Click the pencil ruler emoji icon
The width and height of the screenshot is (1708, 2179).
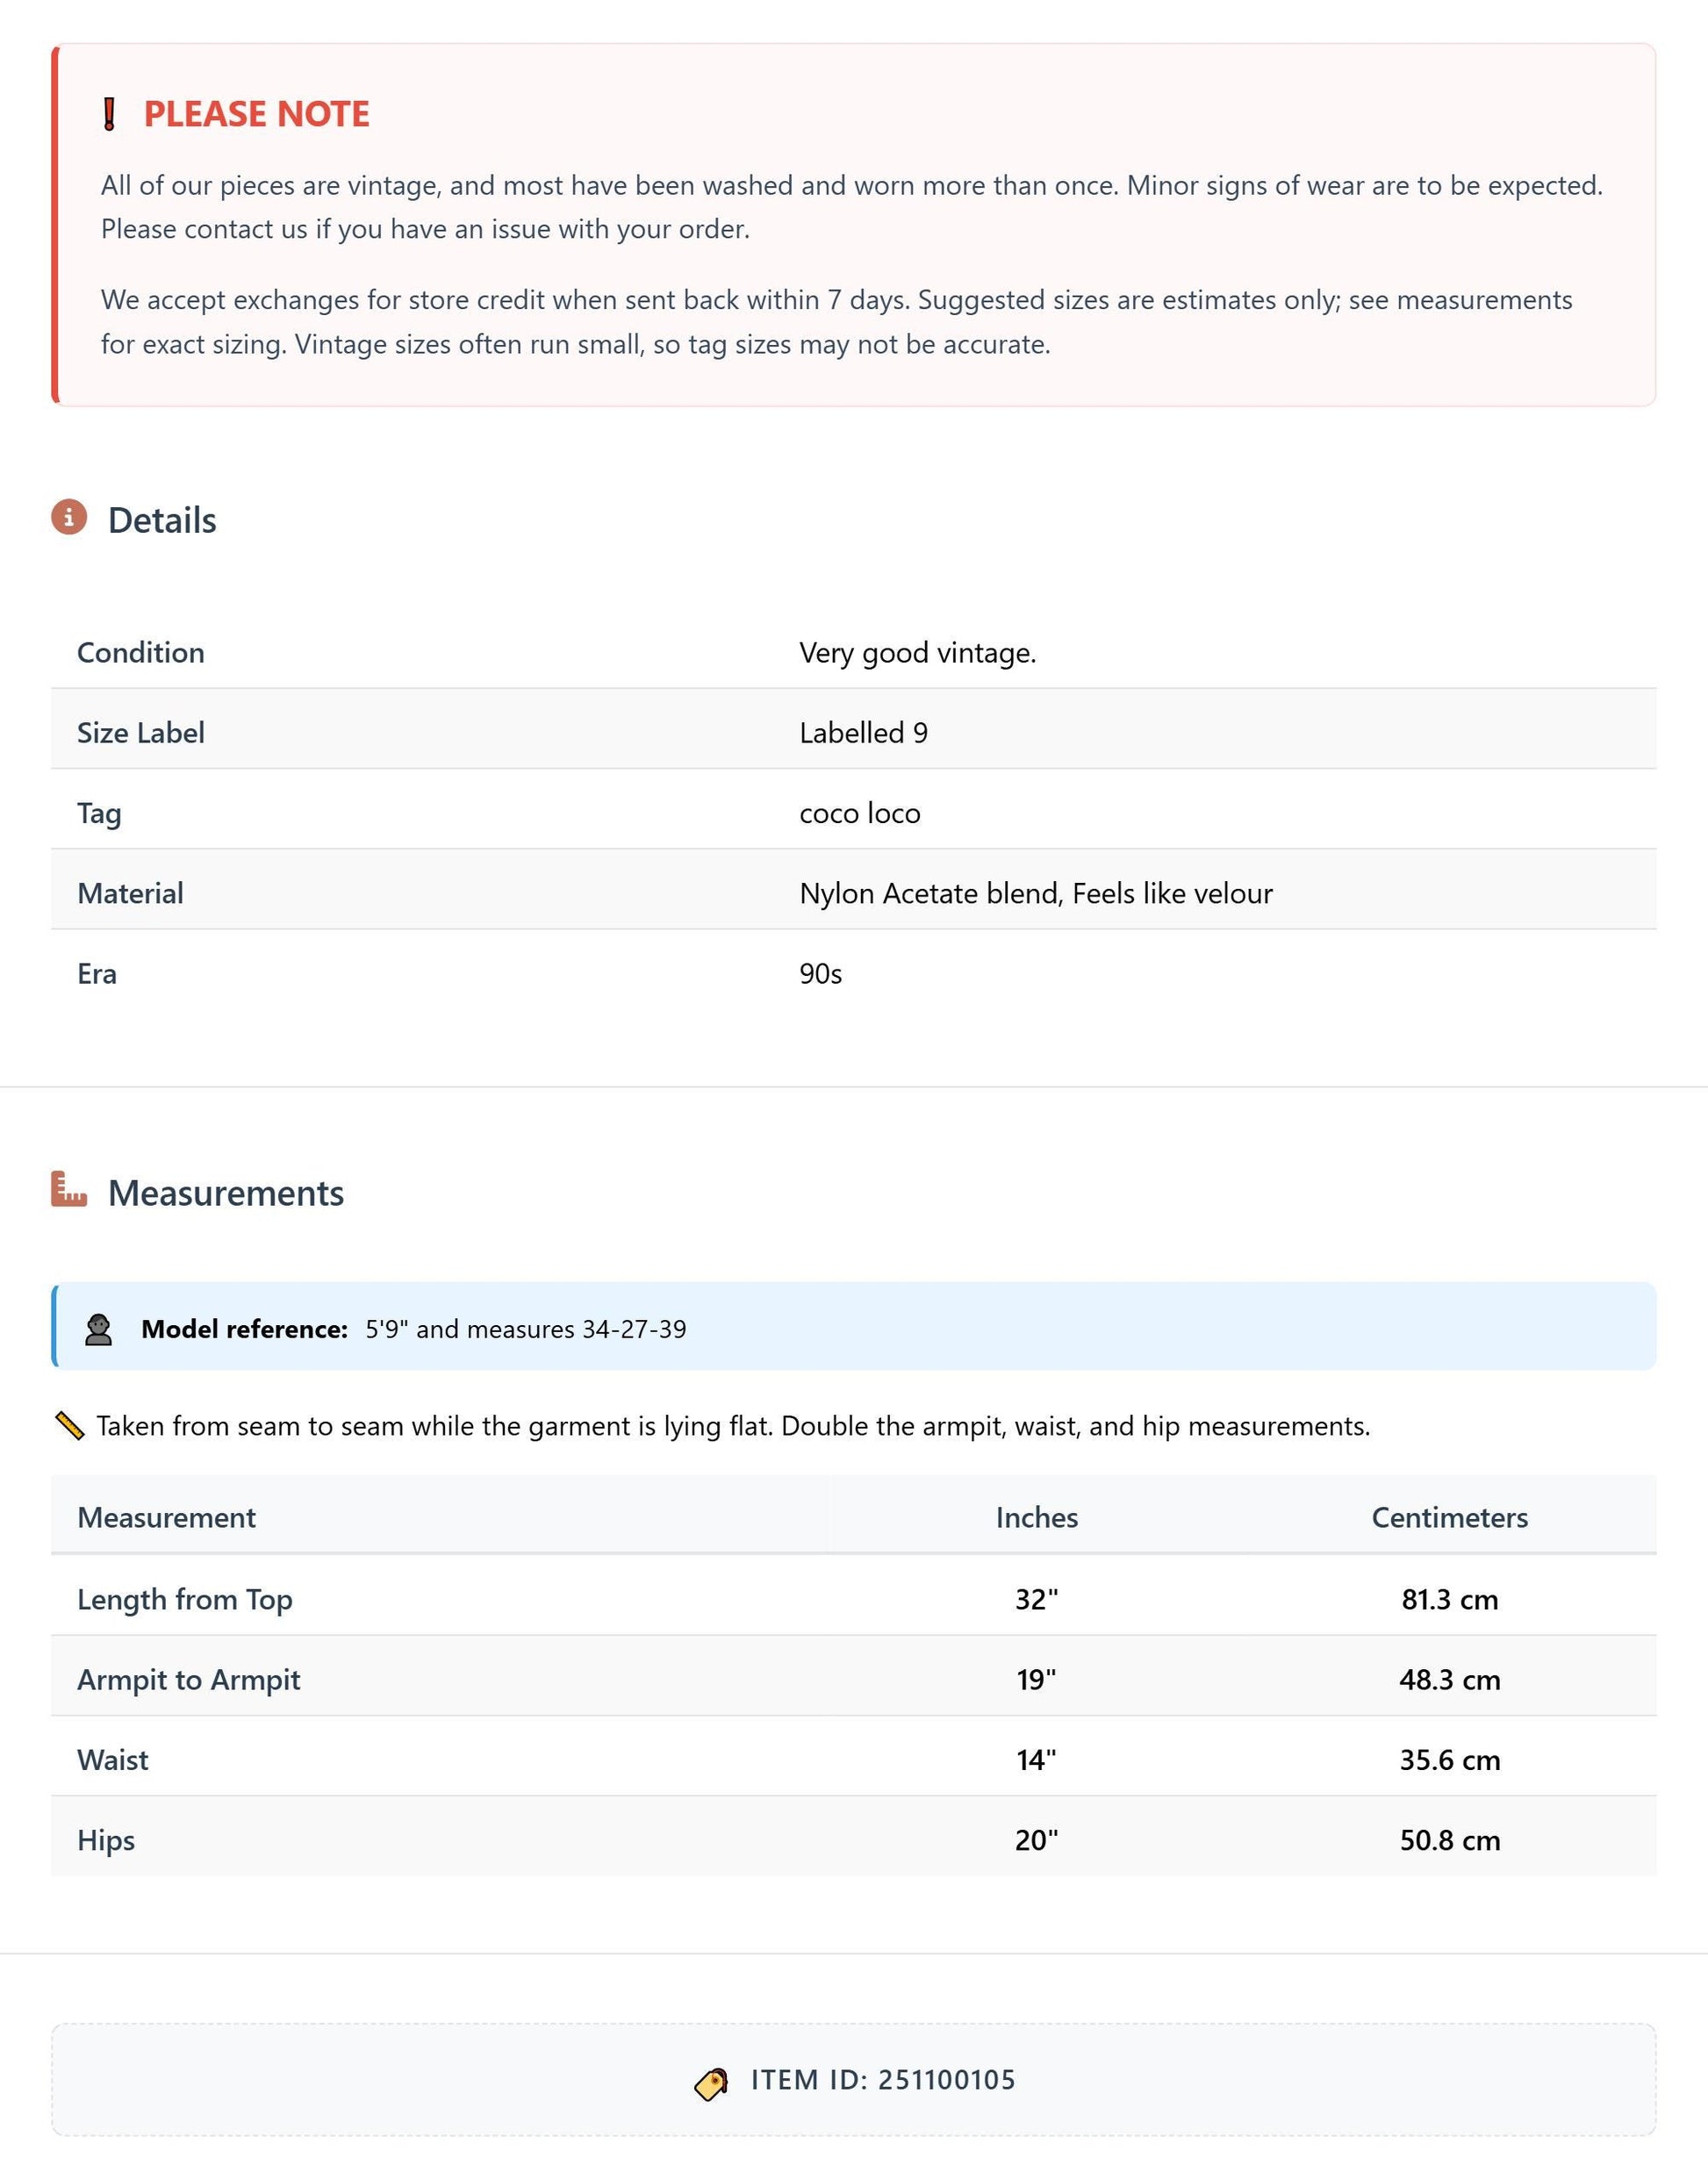(69, 1425)
